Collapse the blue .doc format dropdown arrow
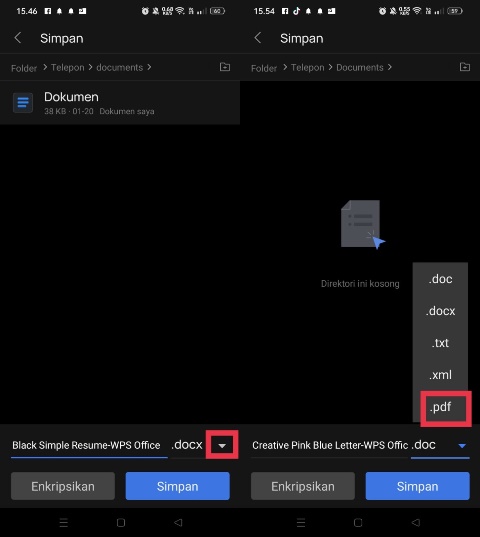 [x=462, y=446]
